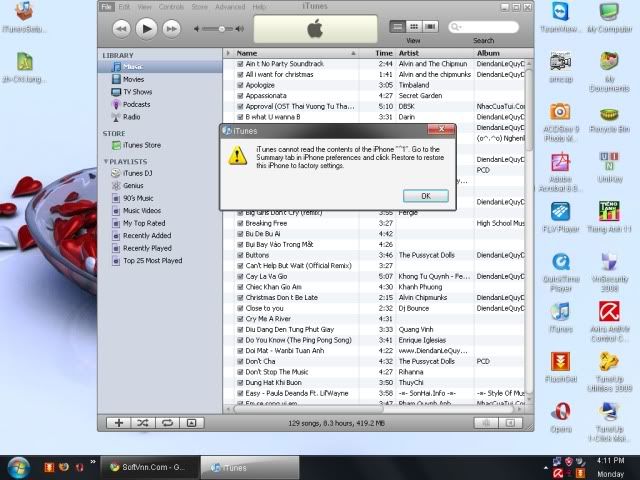Uncheck the song Cry Me A River
Viewport: 640px width, 480px height.
click(x=240, y=319)
